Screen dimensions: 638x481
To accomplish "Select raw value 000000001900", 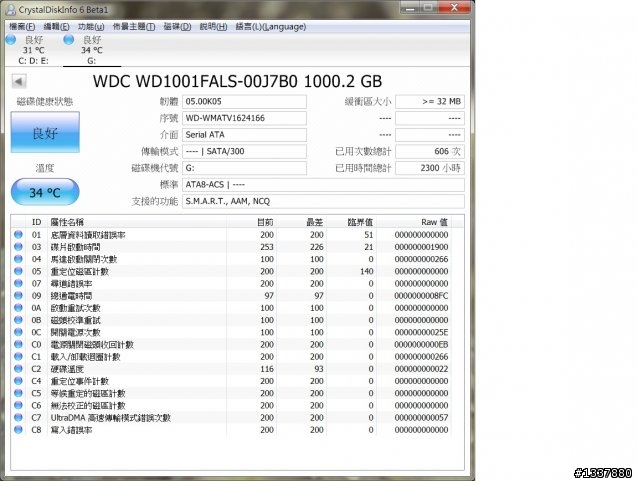I will [x=421, y=247].
